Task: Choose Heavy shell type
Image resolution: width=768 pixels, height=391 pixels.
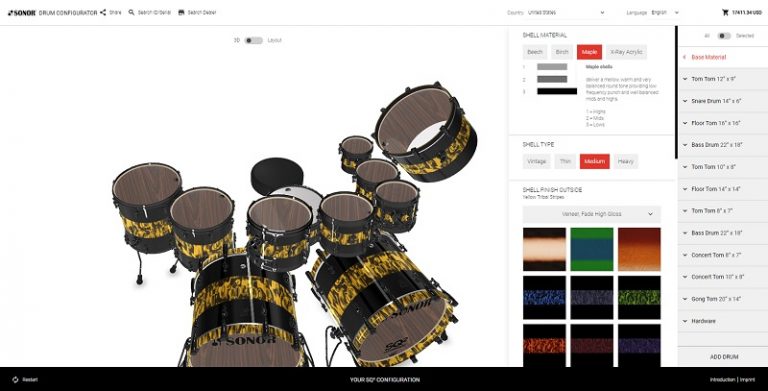Action: [625, 162]
